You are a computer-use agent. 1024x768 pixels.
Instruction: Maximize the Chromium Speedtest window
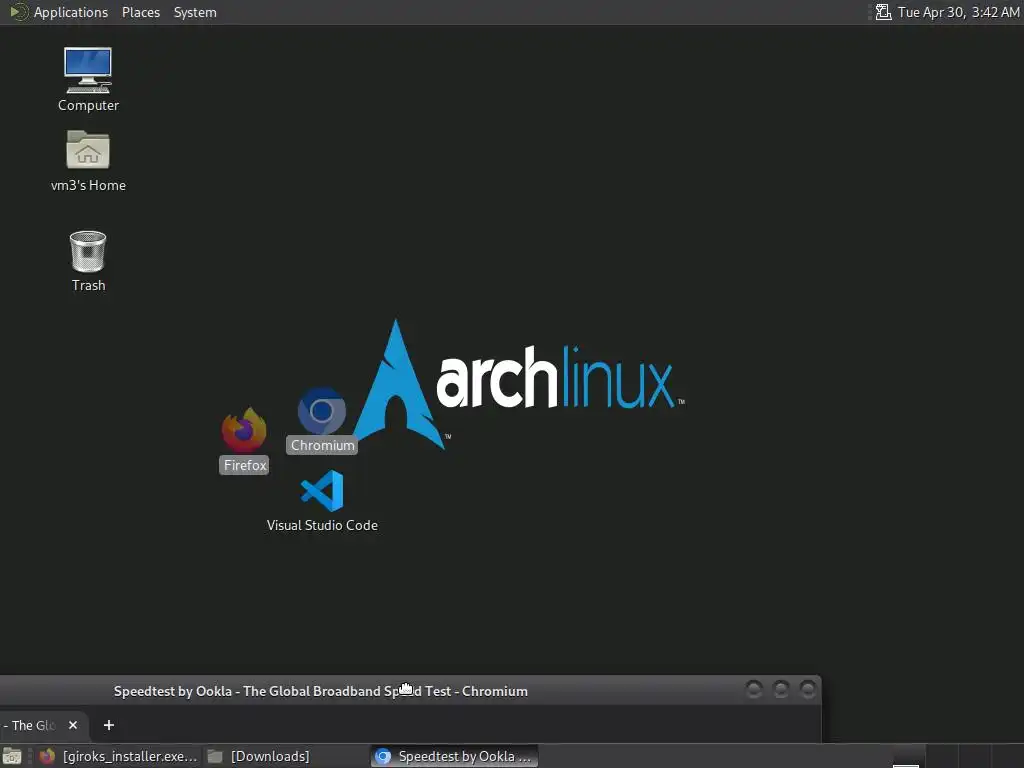click(x=781, y=690)
